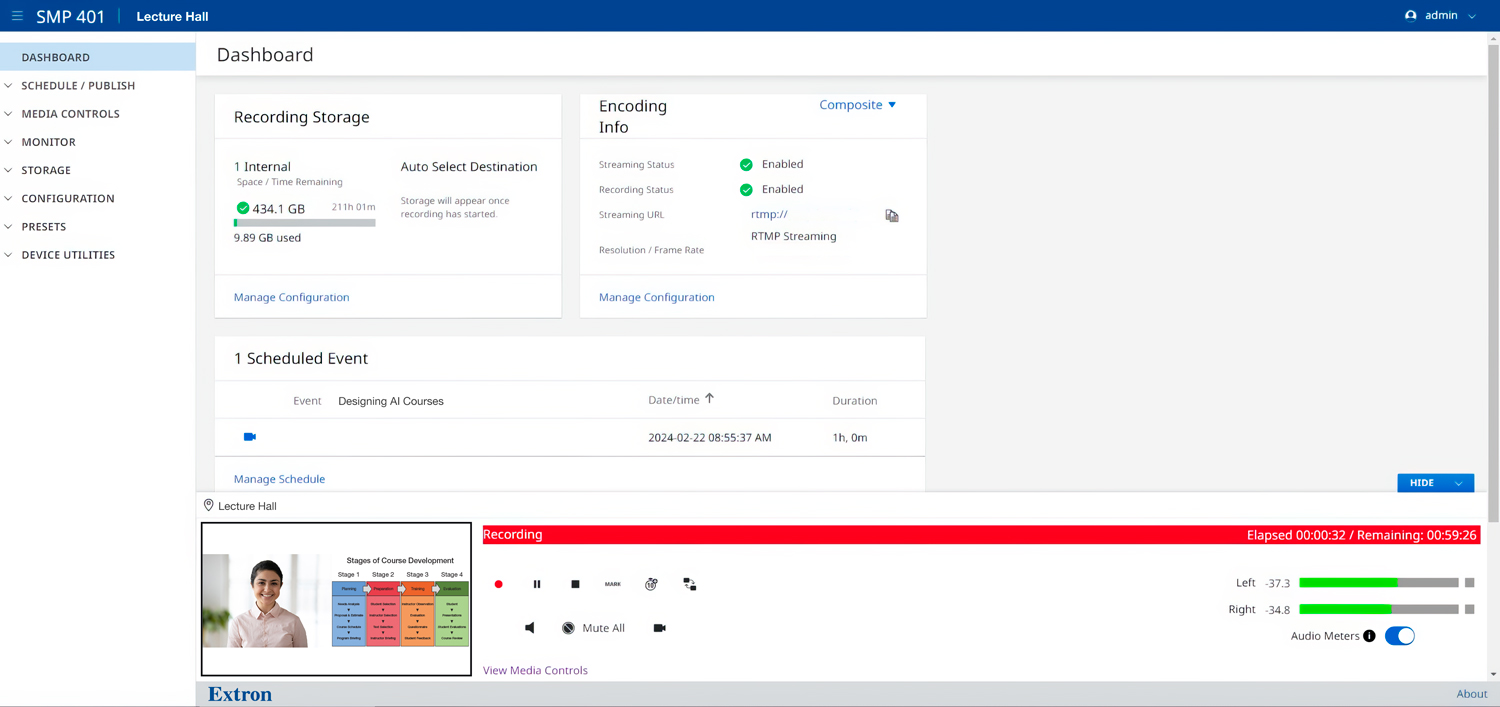Screen dimensions: 1500x707
Task: Pause the current recording
Action: (x=537, y=584)
